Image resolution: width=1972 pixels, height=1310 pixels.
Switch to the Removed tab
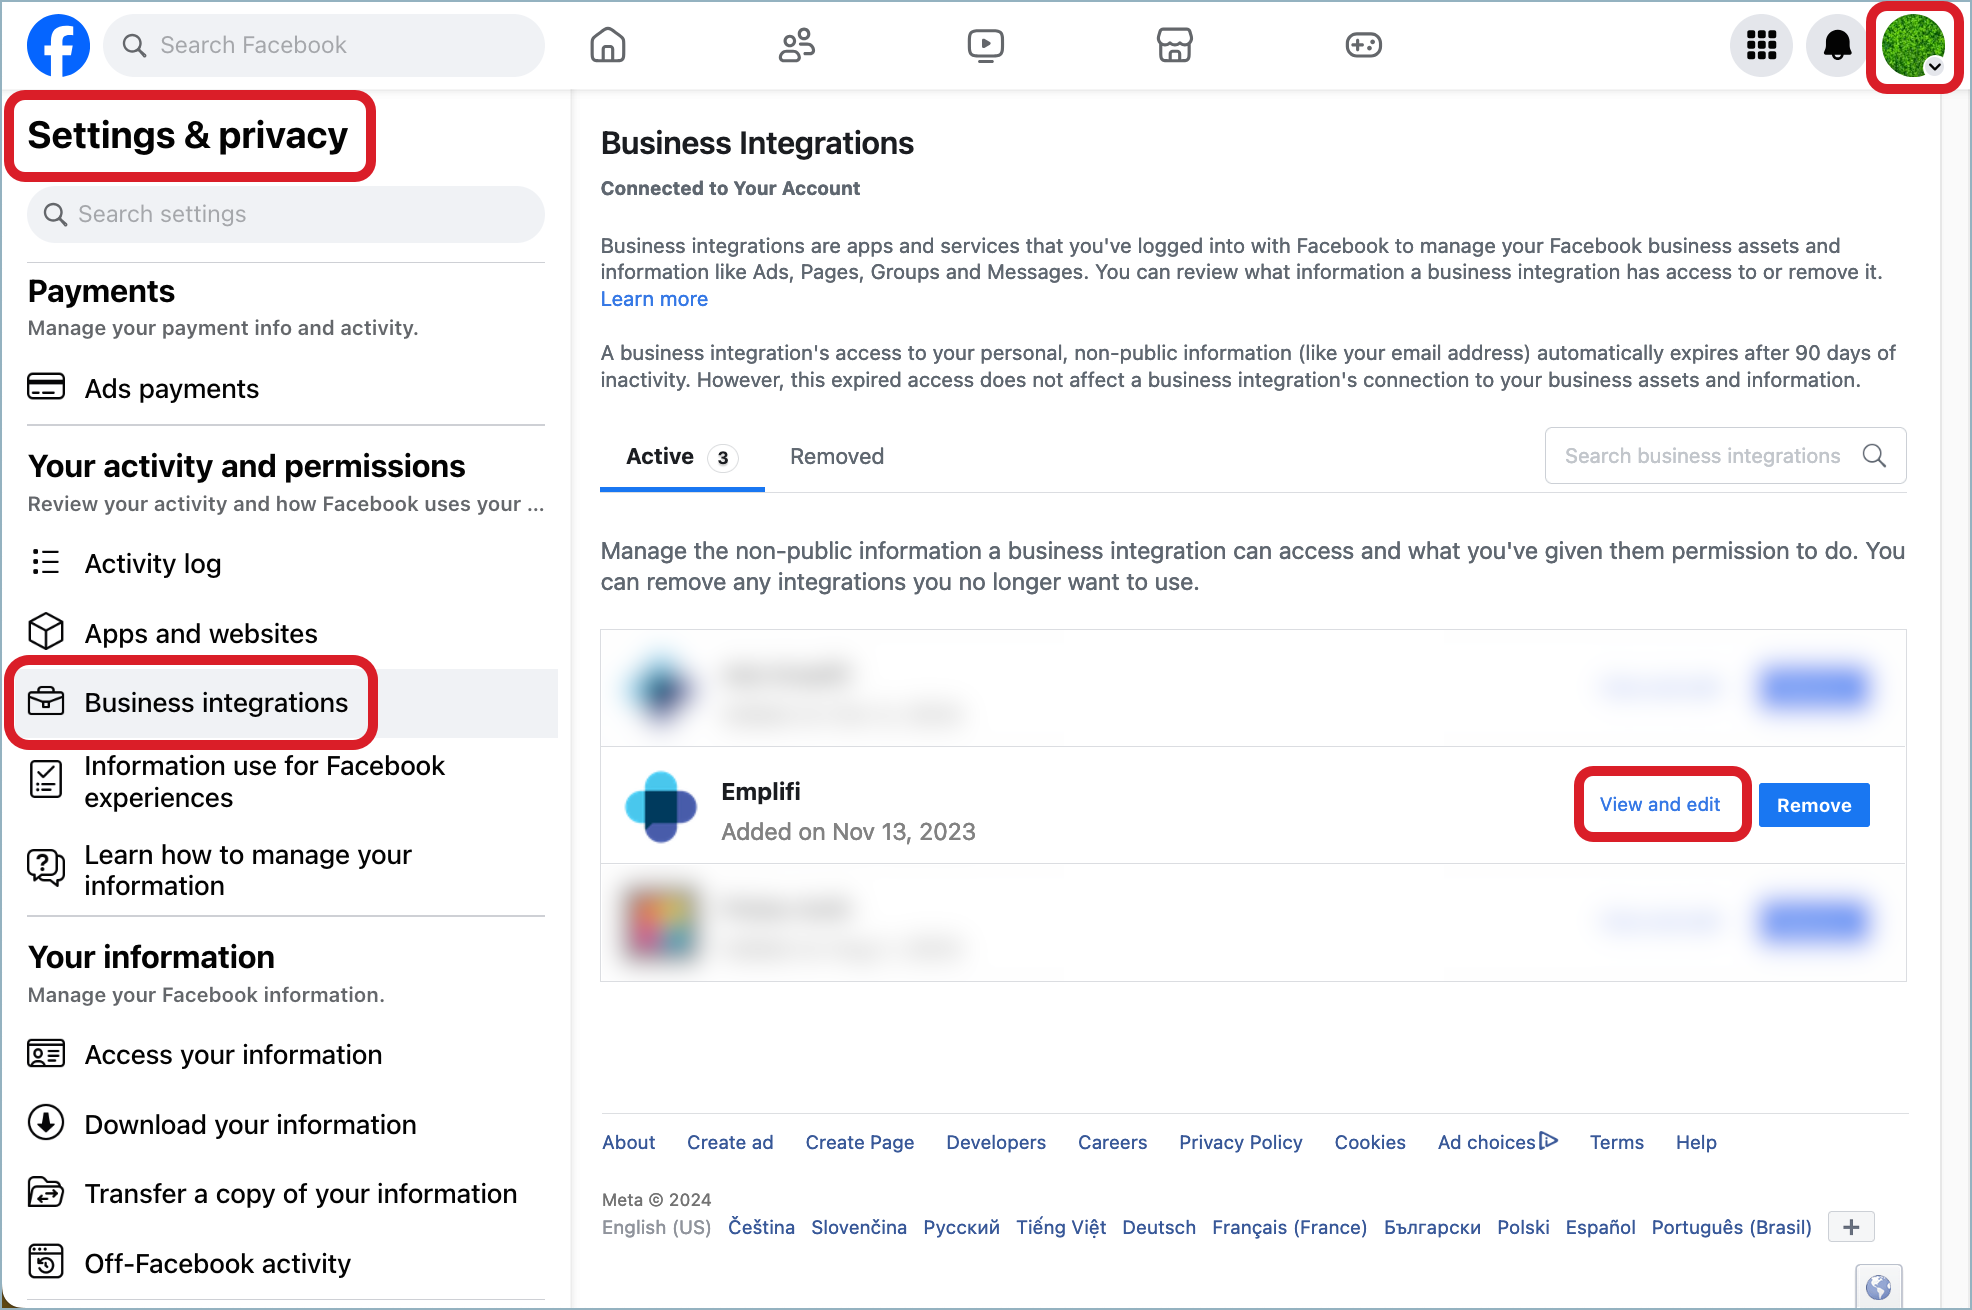point(836,455)
